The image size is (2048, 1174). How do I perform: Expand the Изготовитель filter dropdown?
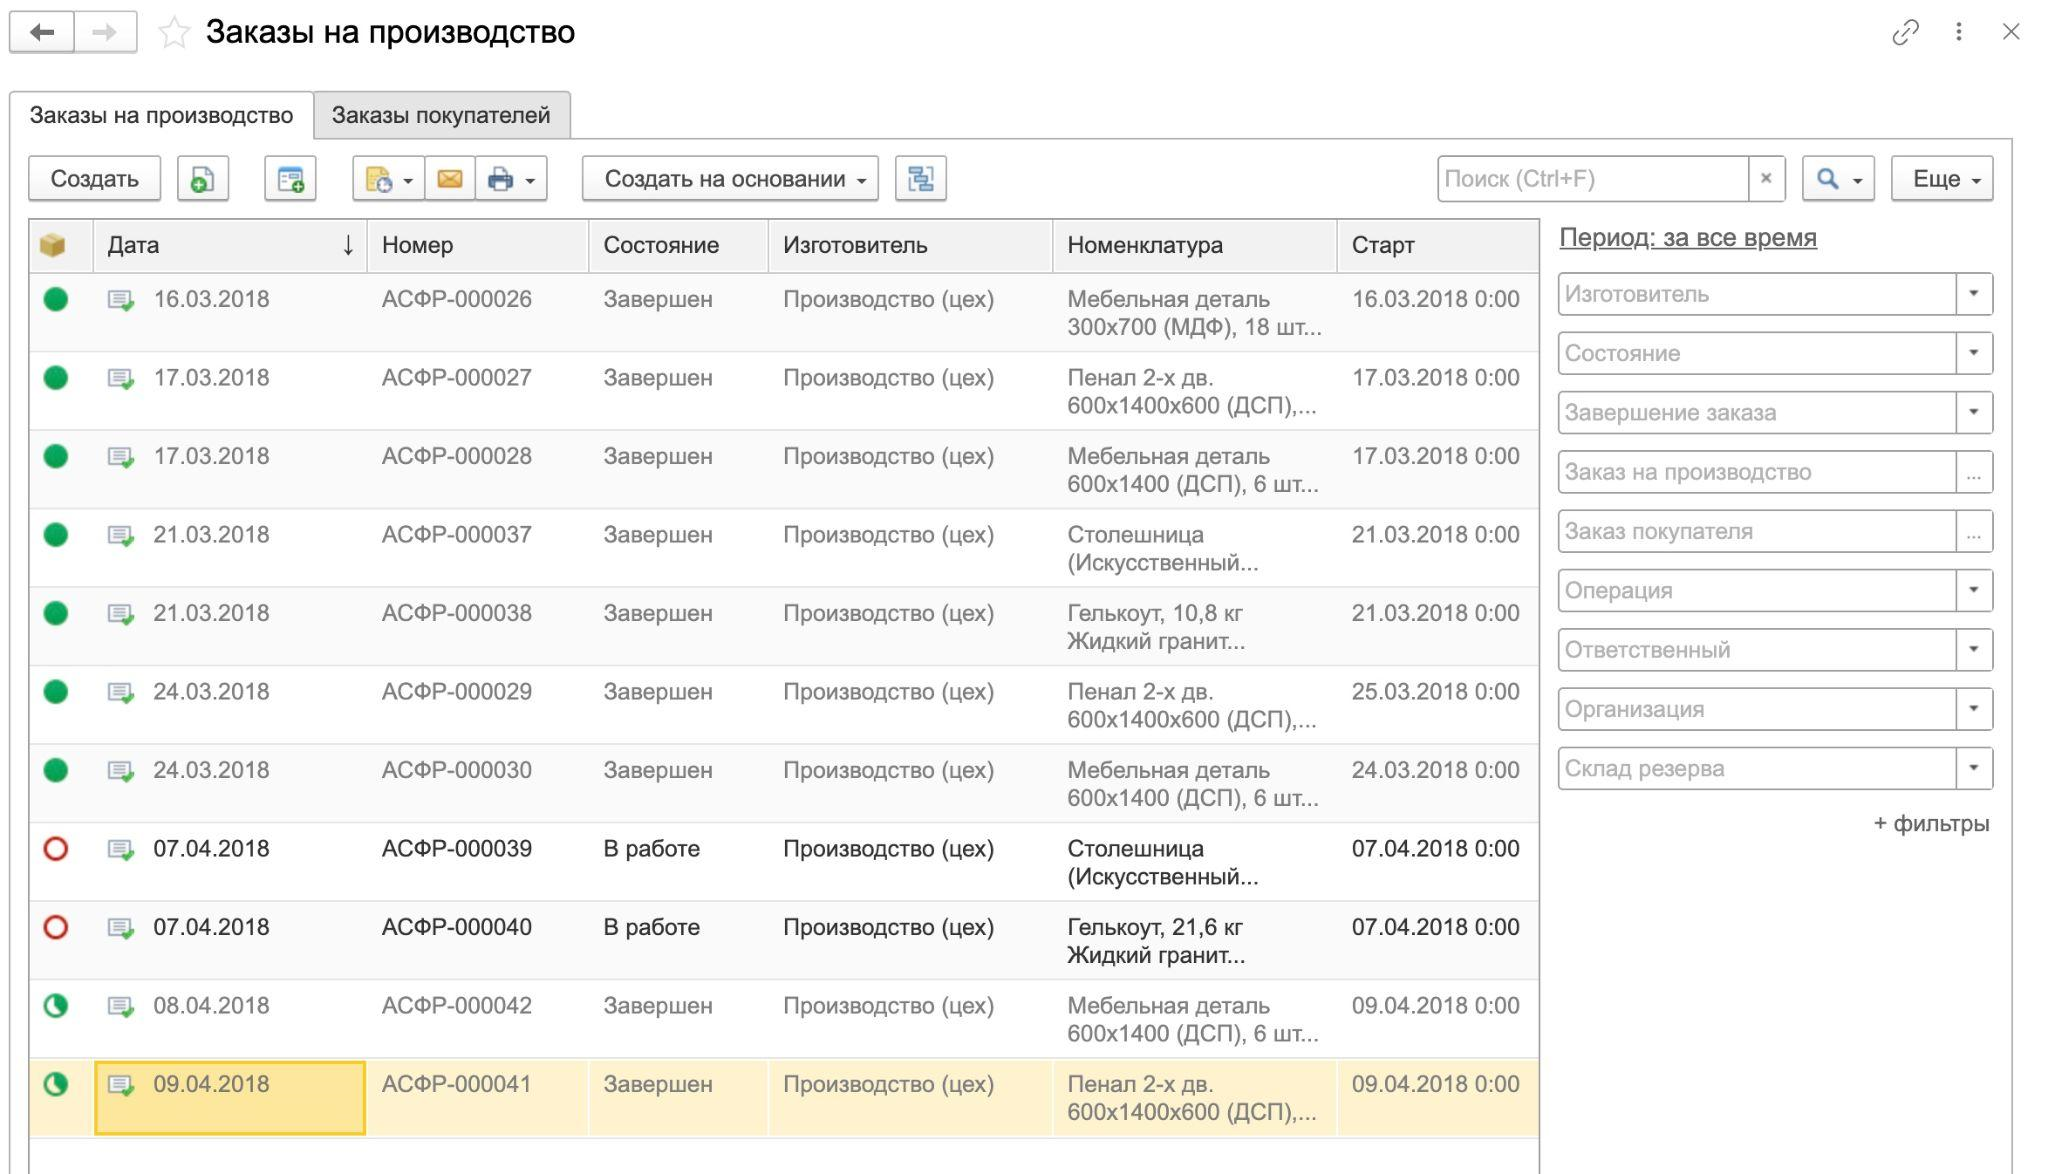(x=1974, y=294)
